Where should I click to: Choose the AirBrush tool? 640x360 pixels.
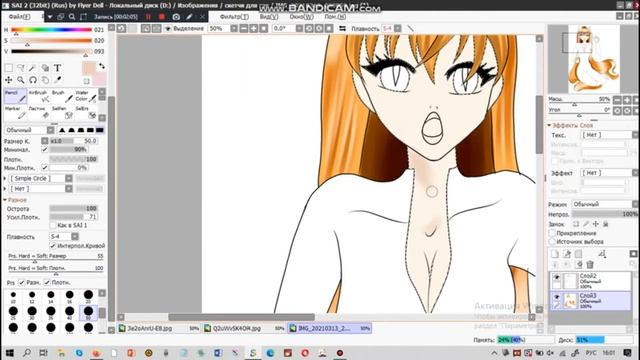click(x=39, y=96)
